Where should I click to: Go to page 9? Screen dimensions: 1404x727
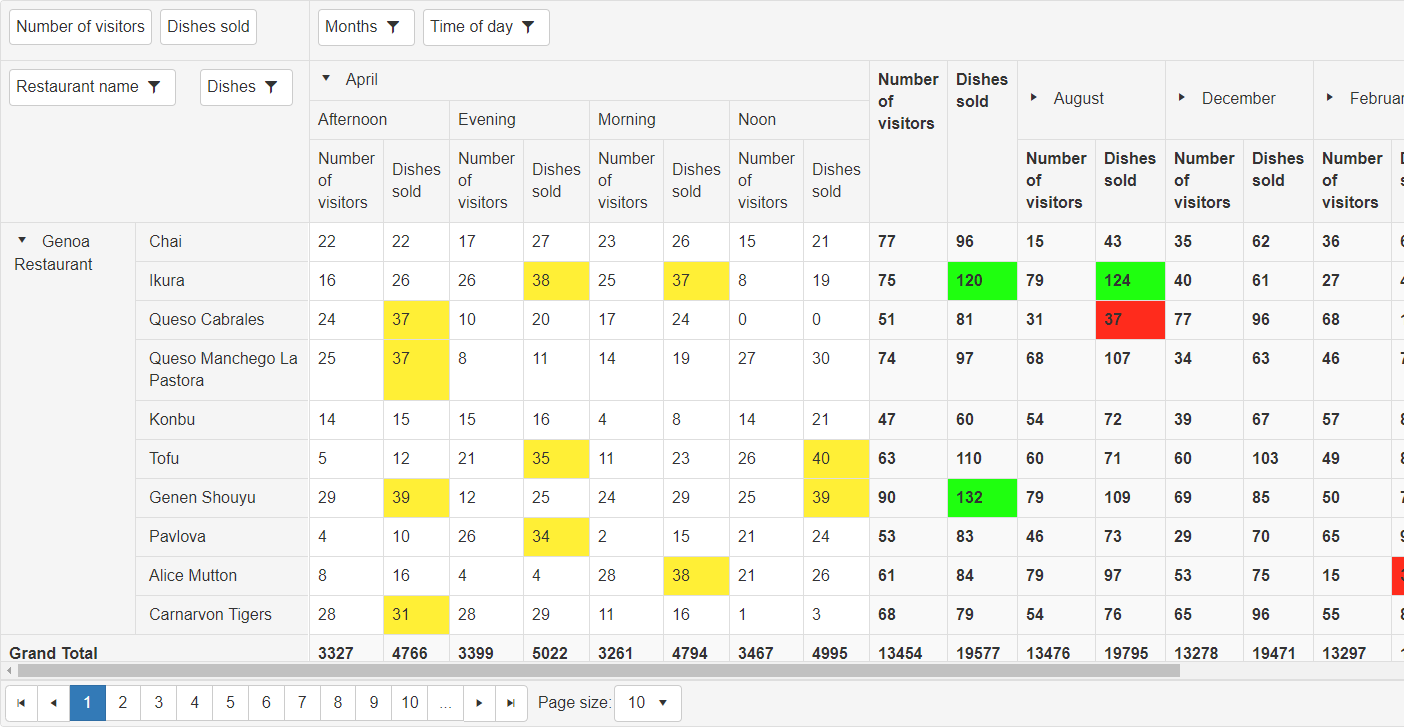[374, 703]
